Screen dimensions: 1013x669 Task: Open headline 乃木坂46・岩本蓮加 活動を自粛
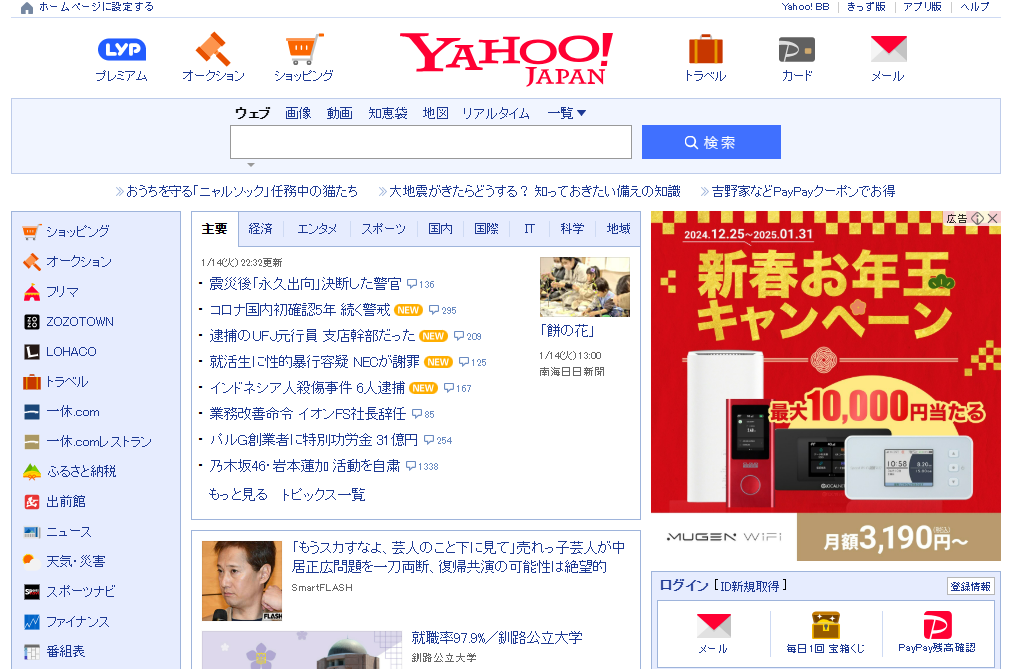click(x=305, y=466)
